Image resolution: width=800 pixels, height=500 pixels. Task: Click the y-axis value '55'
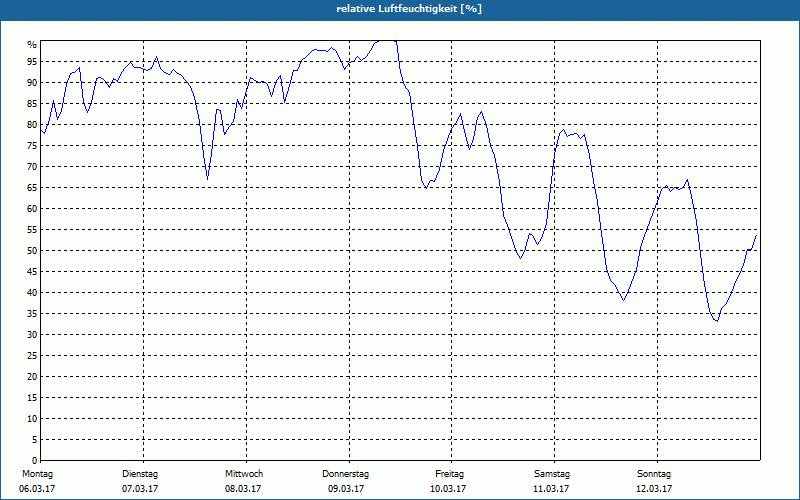[32, 230]
